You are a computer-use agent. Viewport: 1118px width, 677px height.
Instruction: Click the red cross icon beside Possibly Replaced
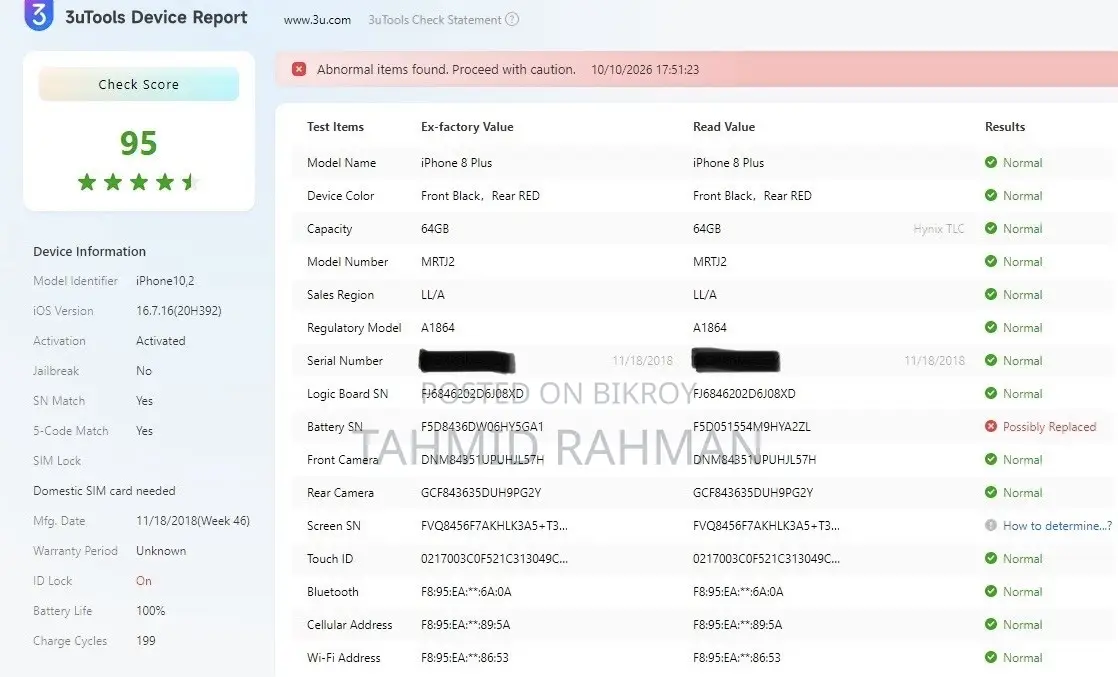990,426
